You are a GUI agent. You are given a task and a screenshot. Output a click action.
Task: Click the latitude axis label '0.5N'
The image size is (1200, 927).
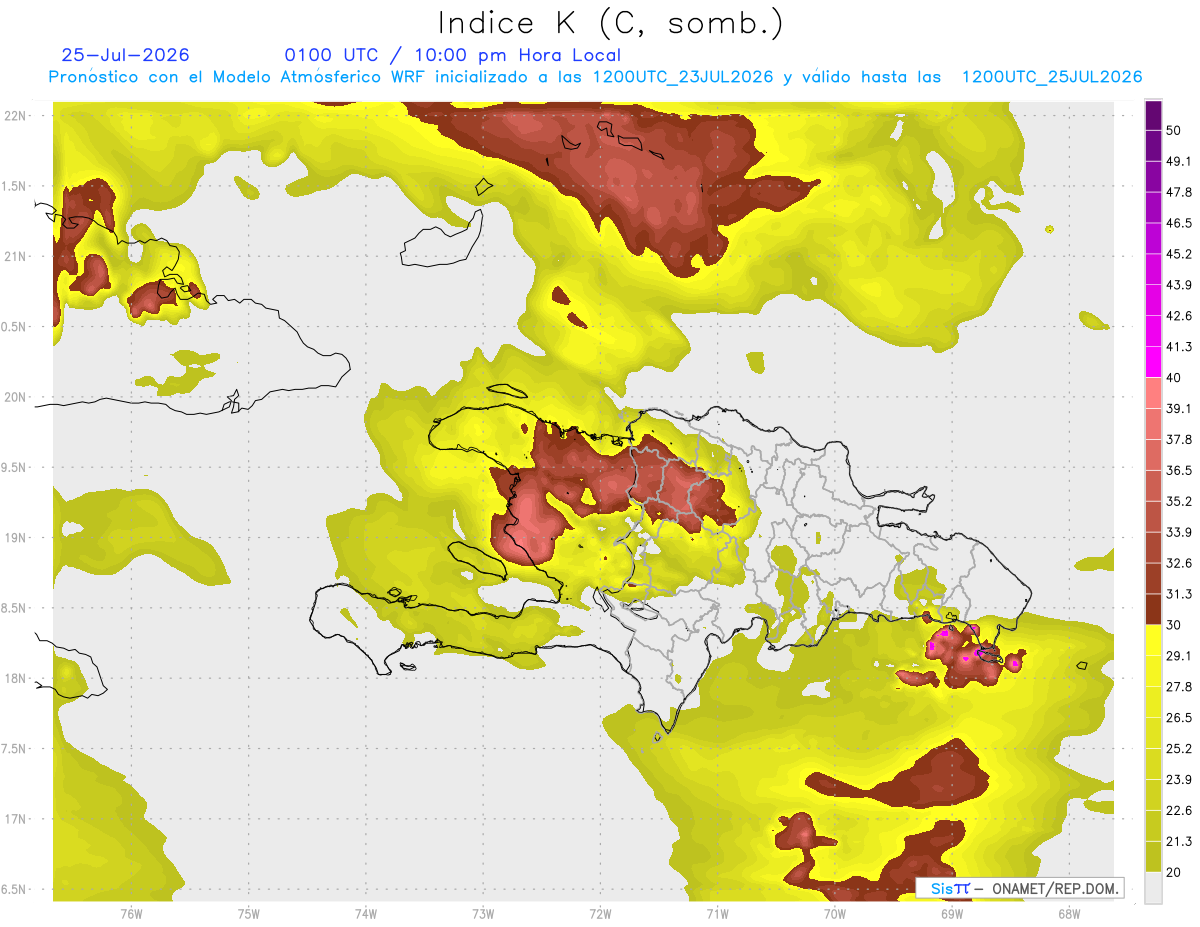[14, 327]
